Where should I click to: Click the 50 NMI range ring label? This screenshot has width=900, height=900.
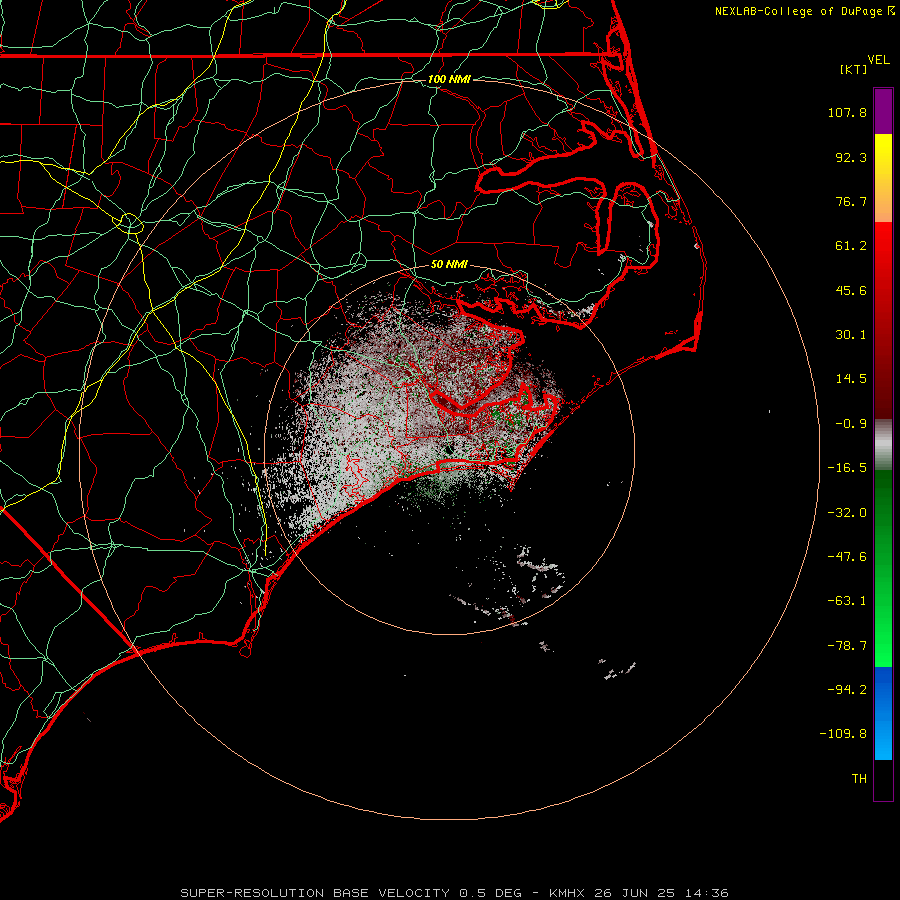coord(449,264)
